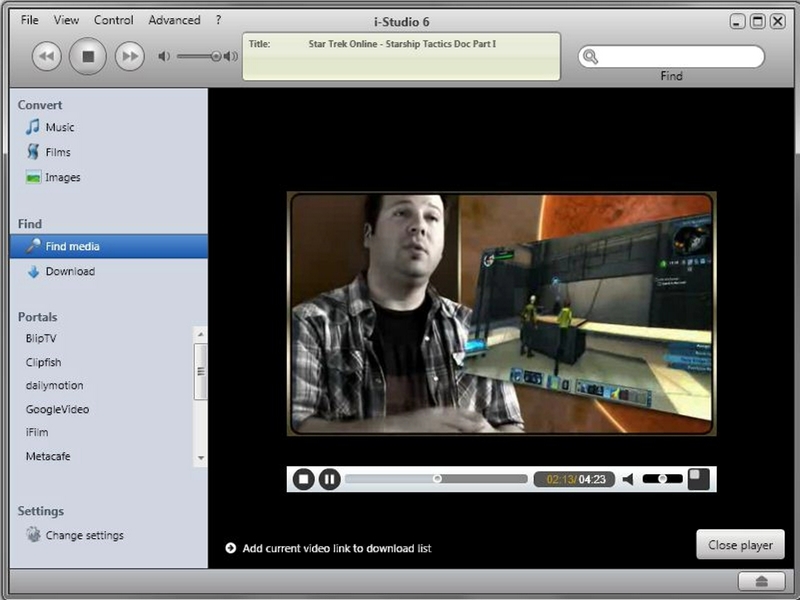The image size is (800, 600).
Task: Open the File menu
Action: pos(30,20)
